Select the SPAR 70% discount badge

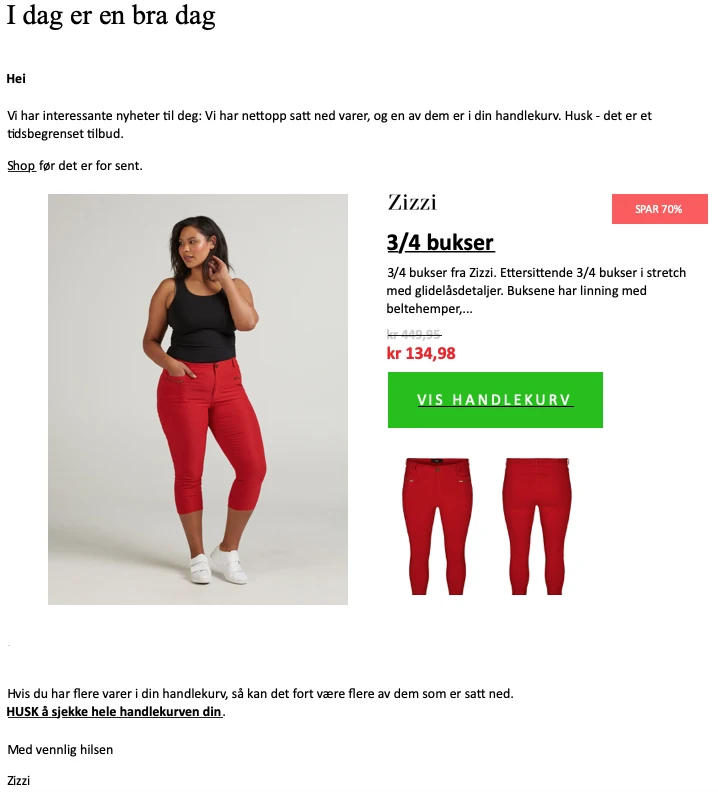[659, 209]
